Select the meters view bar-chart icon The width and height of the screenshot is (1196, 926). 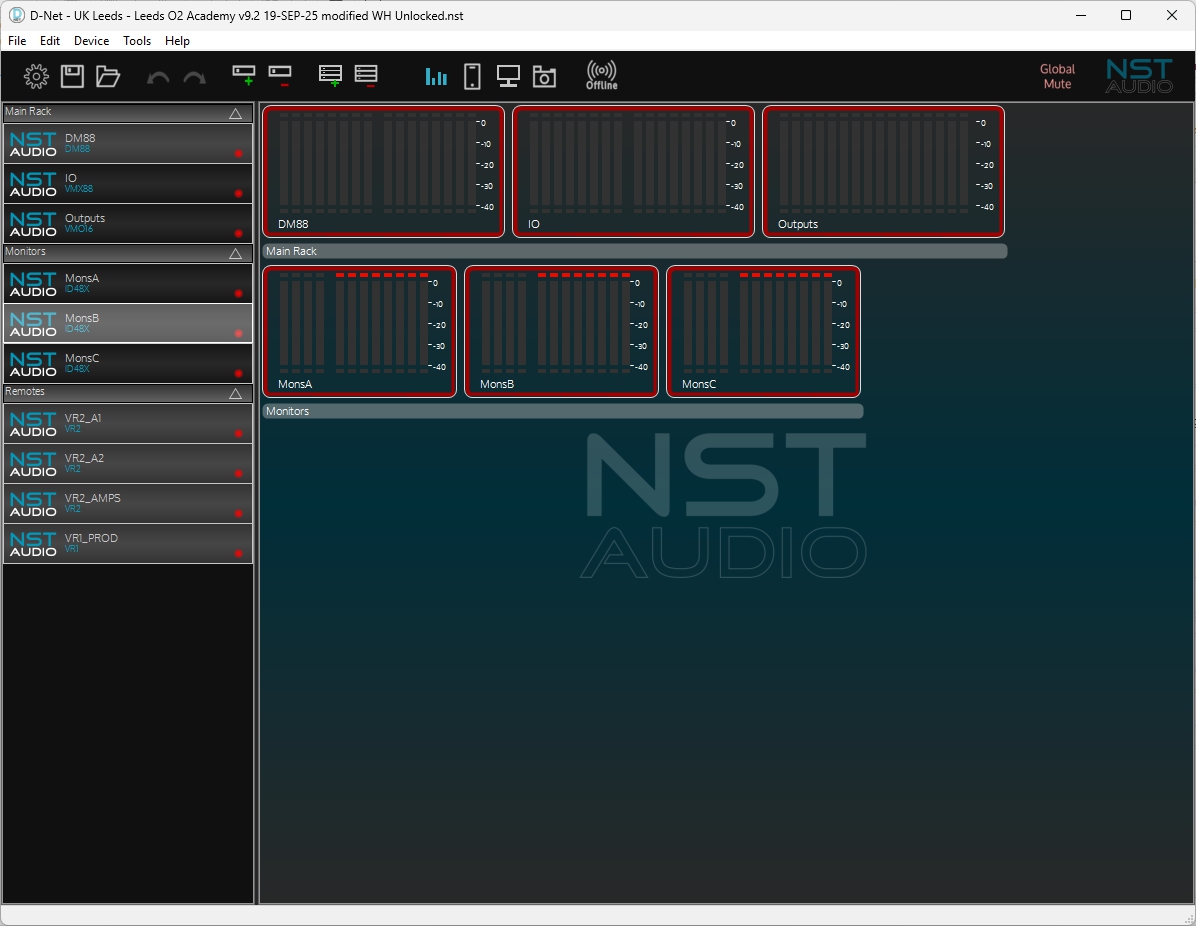(436, 77)
